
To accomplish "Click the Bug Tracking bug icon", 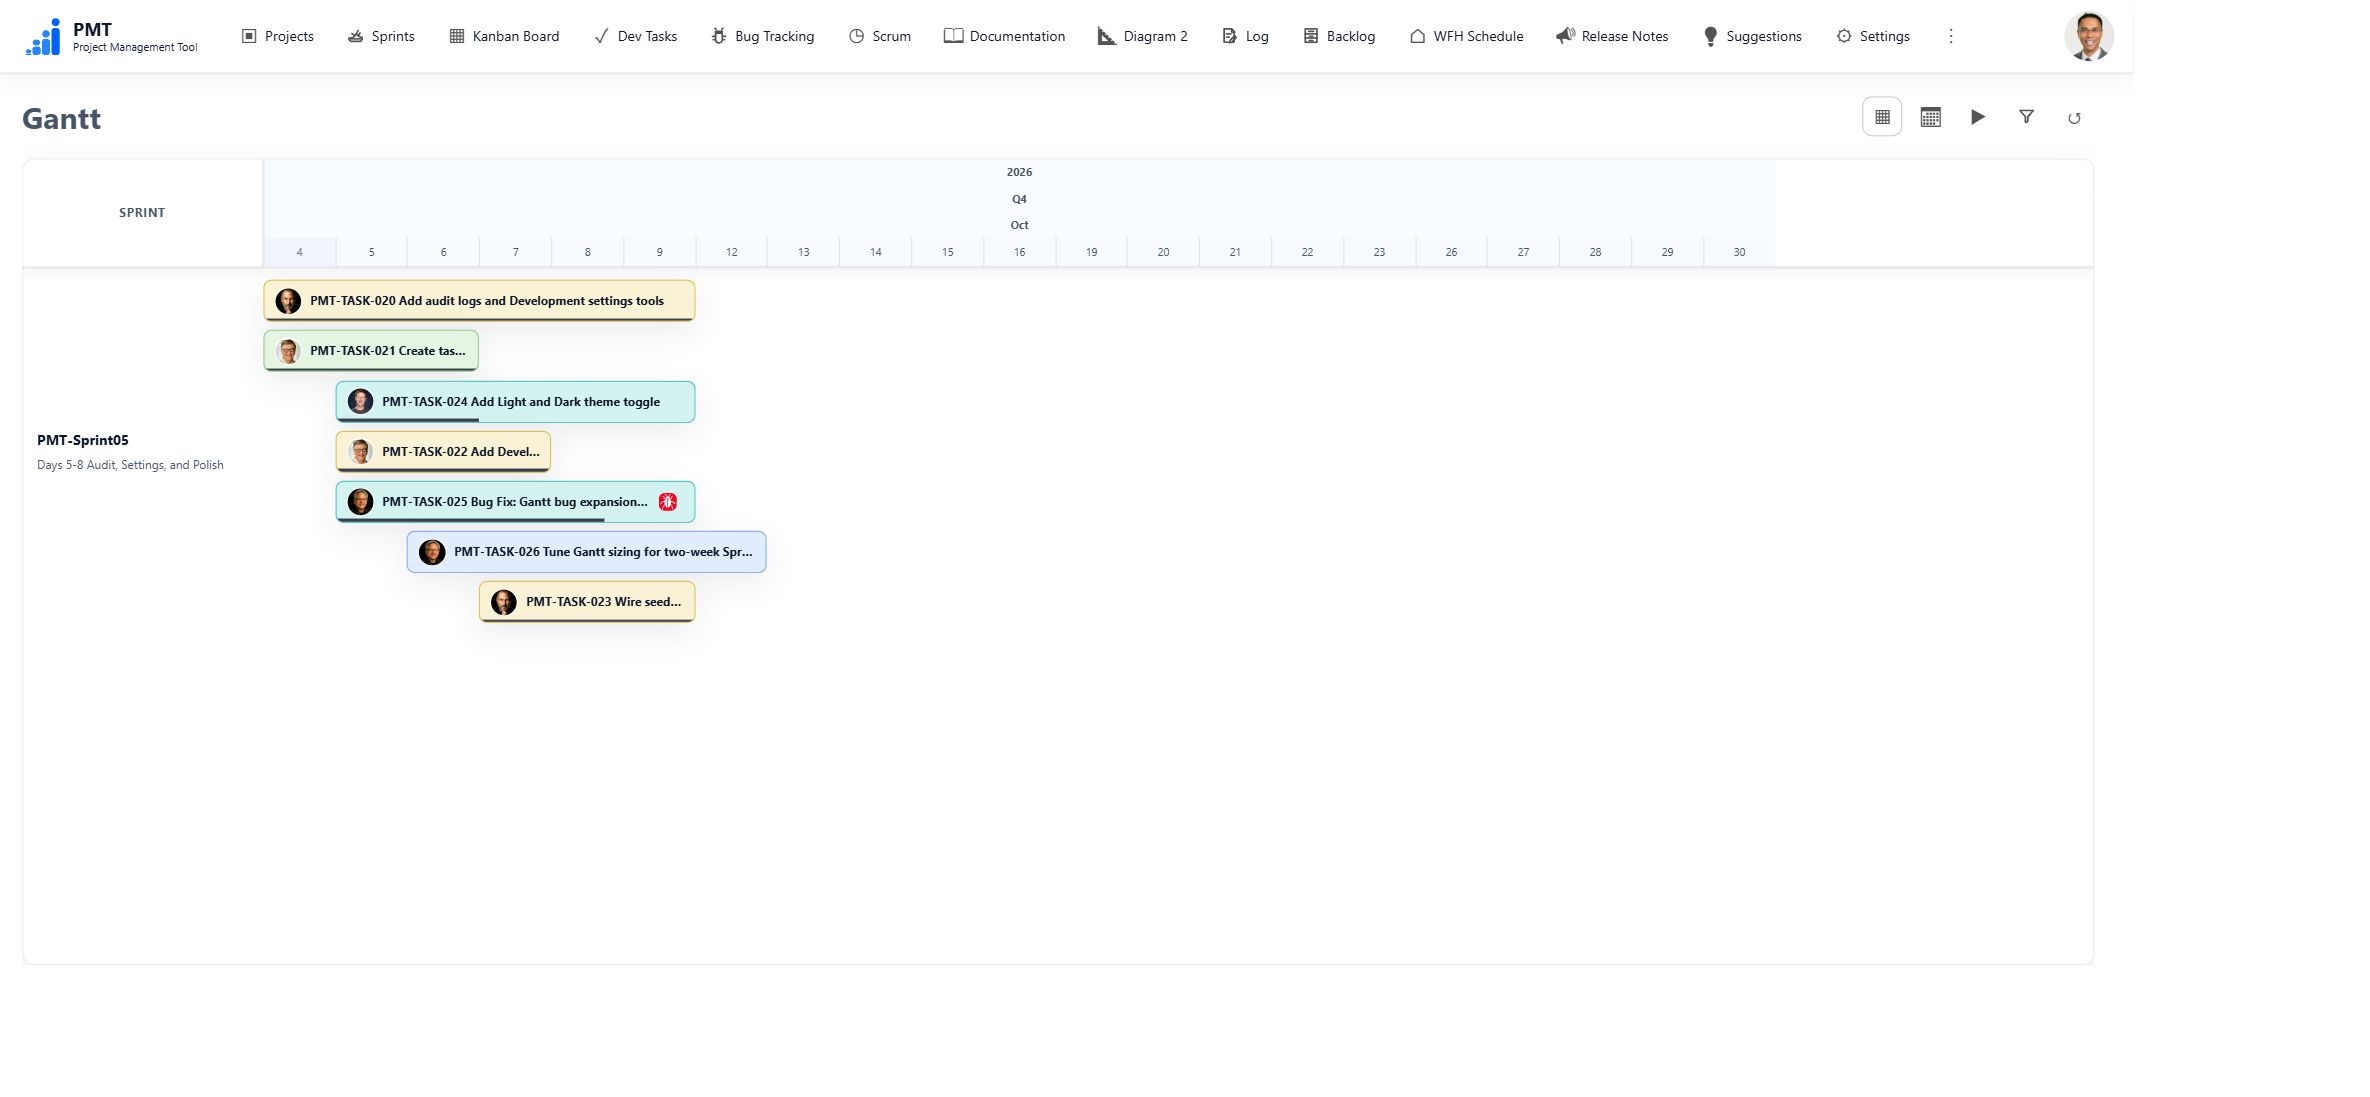I will [718, 36].
